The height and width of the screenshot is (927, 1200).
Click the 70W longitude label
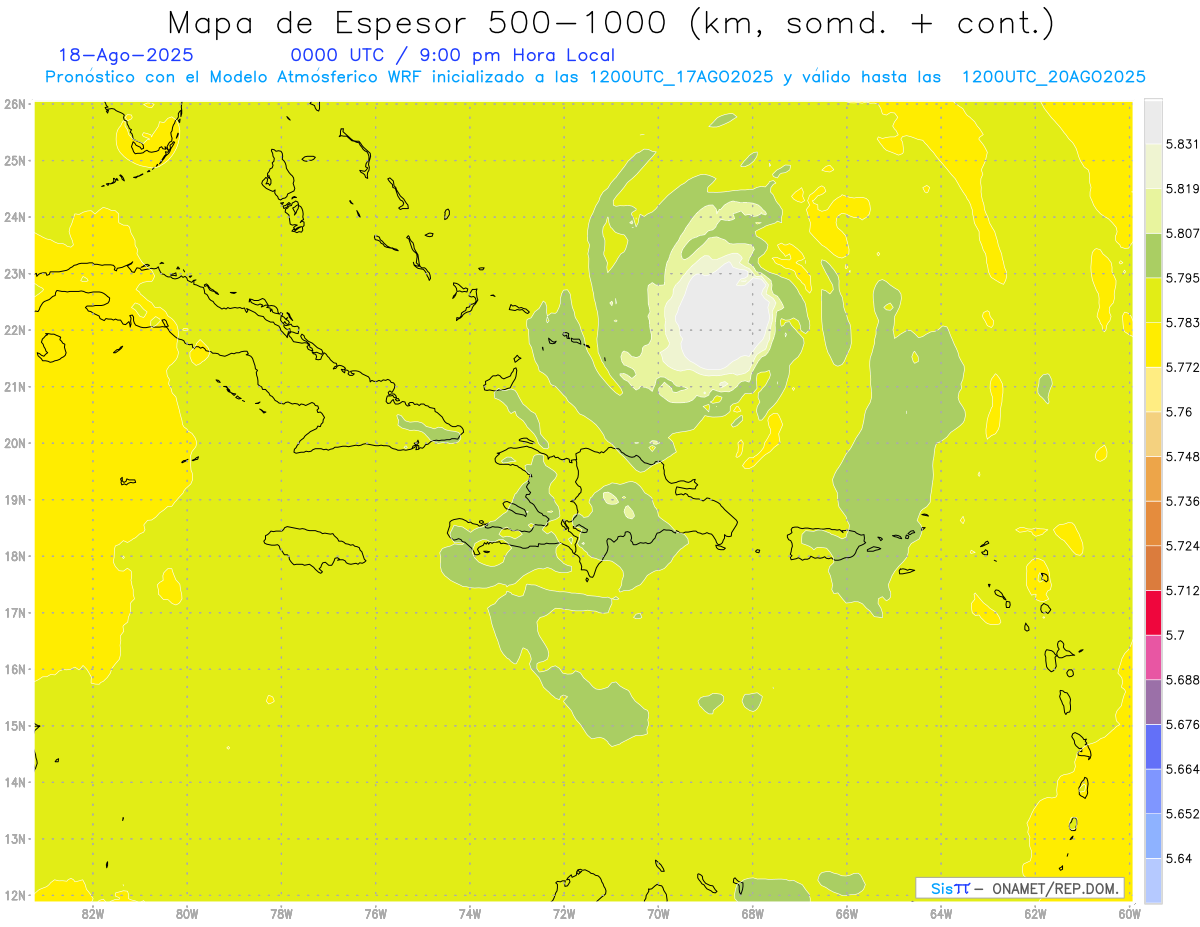[658, 913]
